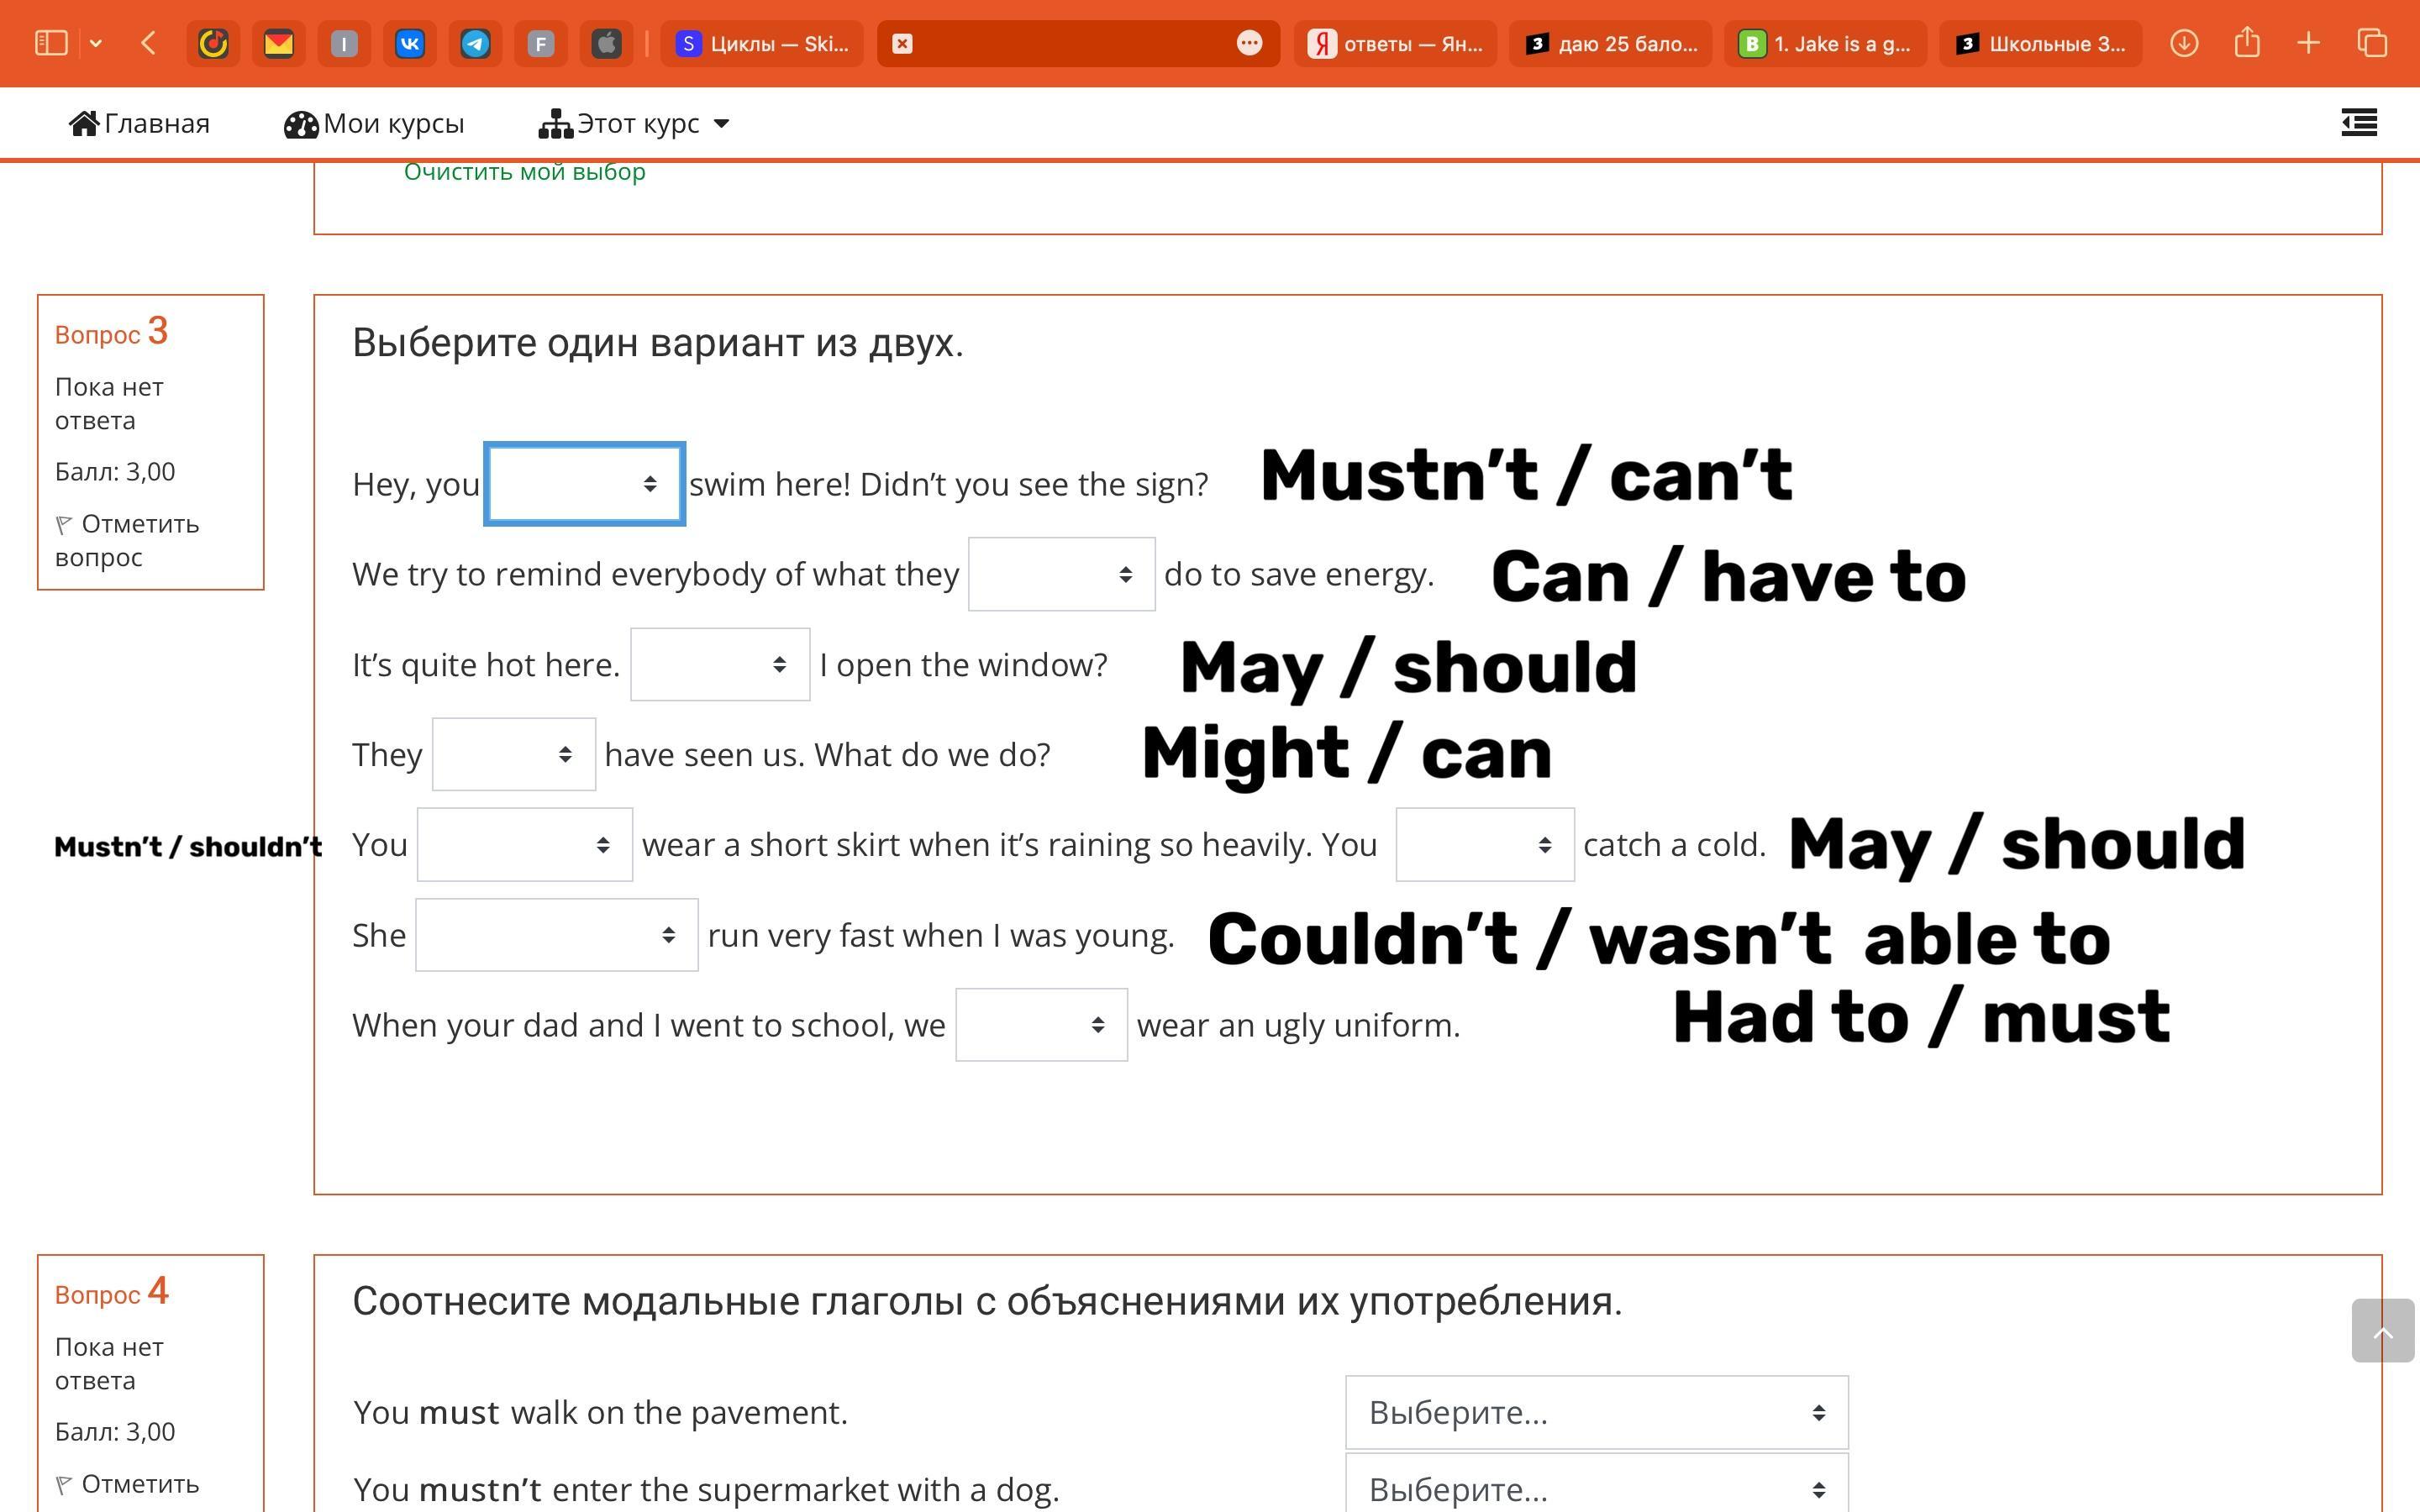The width and height of the screenshot is (2420, 1512).
Task: Go to Главная home link
Action: coord(139,124)
